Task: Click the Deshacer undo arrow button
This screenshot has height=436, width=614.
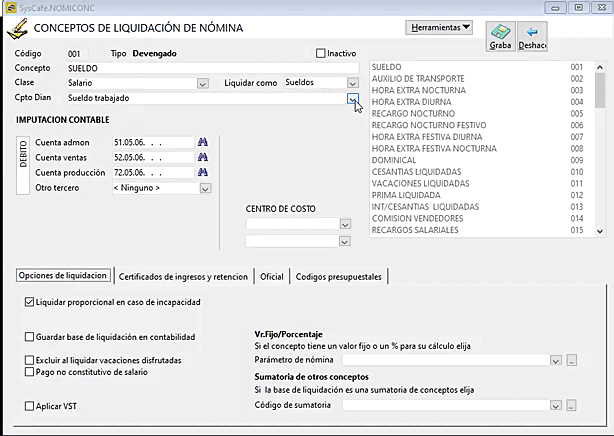Action: point(532,36)
